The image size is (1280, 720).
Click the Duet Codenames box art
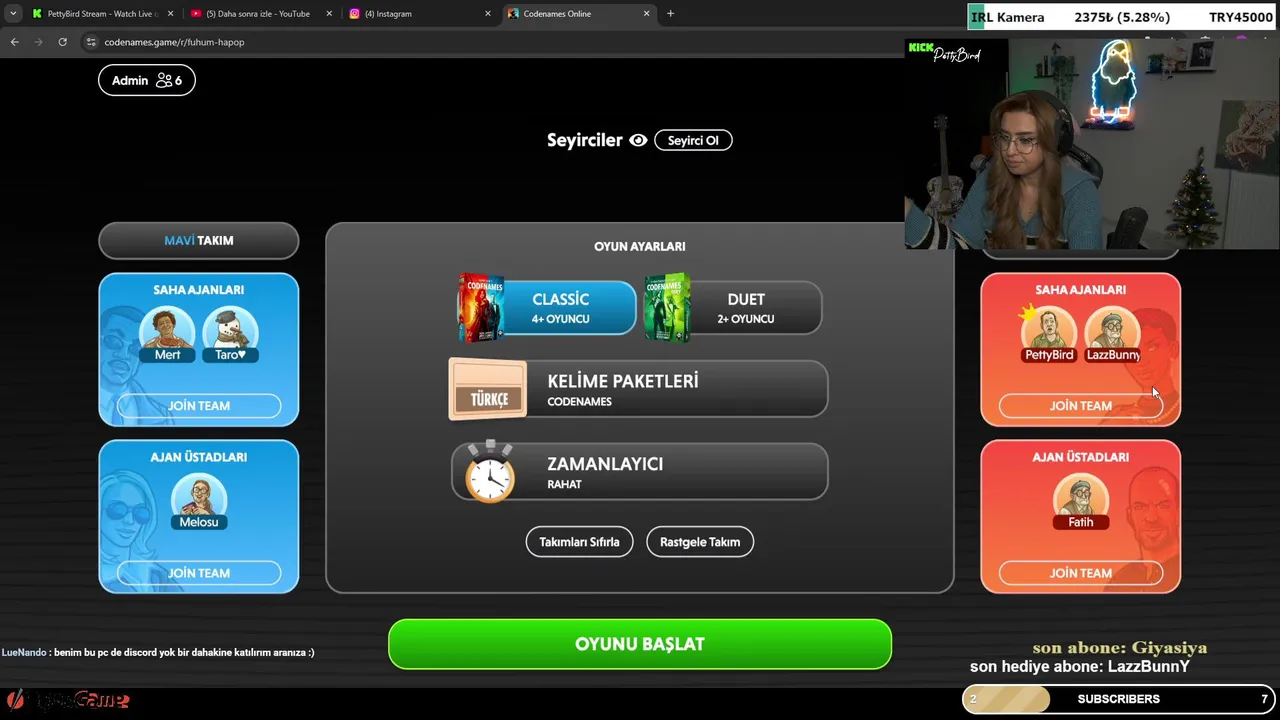pos(667,308)
